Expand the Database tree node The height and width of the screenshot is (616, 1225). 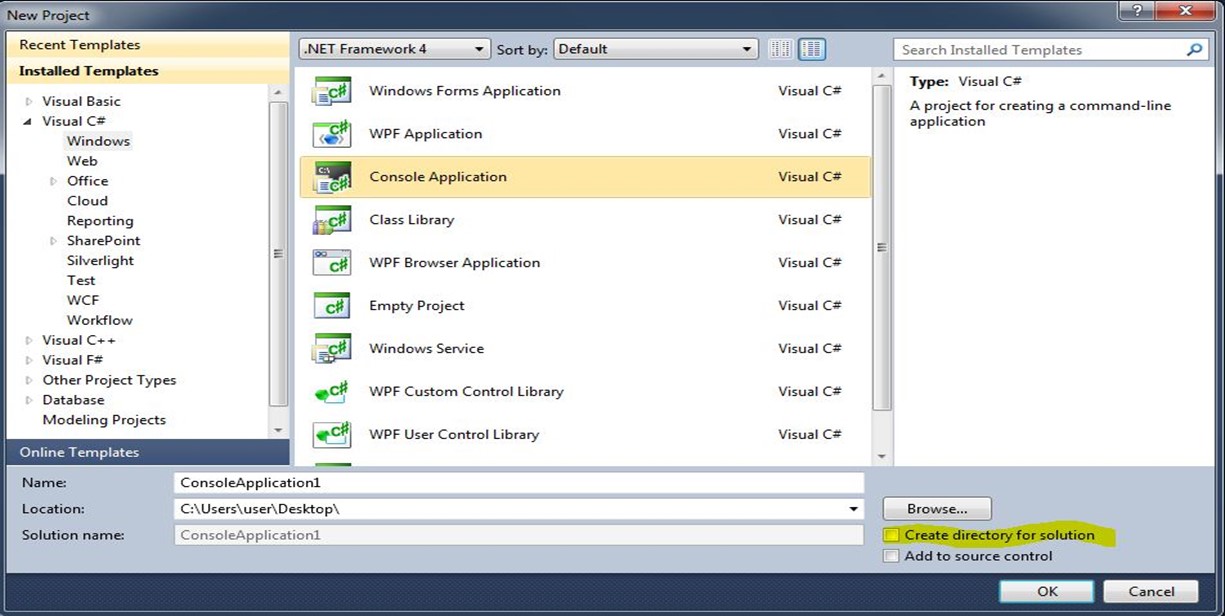pyautogui.click(x=28, y=400)
